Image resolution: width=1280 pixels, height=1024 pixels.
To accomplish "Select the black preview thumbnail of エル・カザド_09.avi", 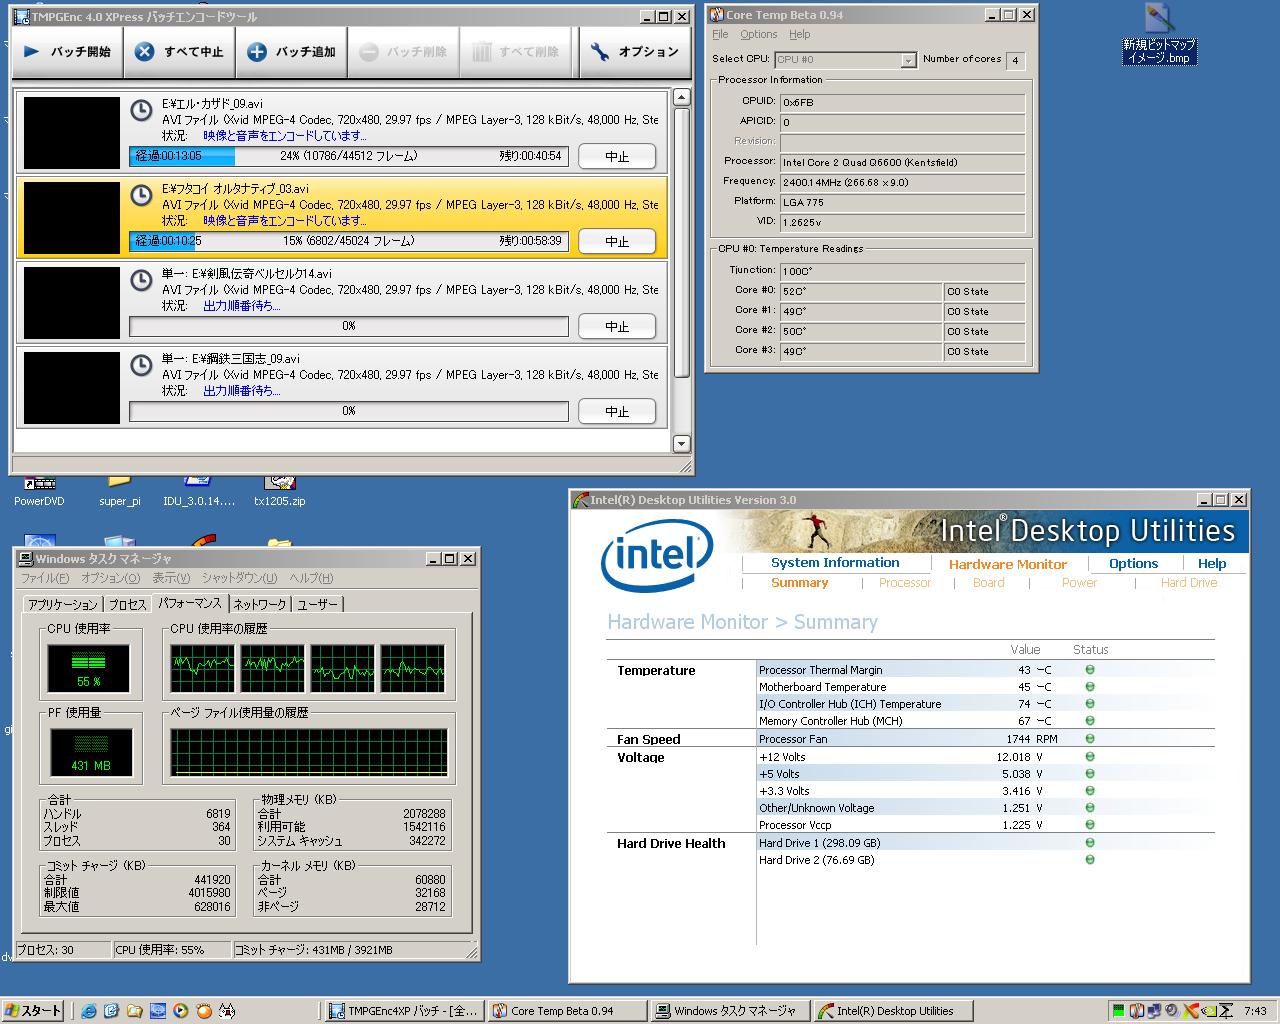I will pyautogui.click(x=71, y=133).
